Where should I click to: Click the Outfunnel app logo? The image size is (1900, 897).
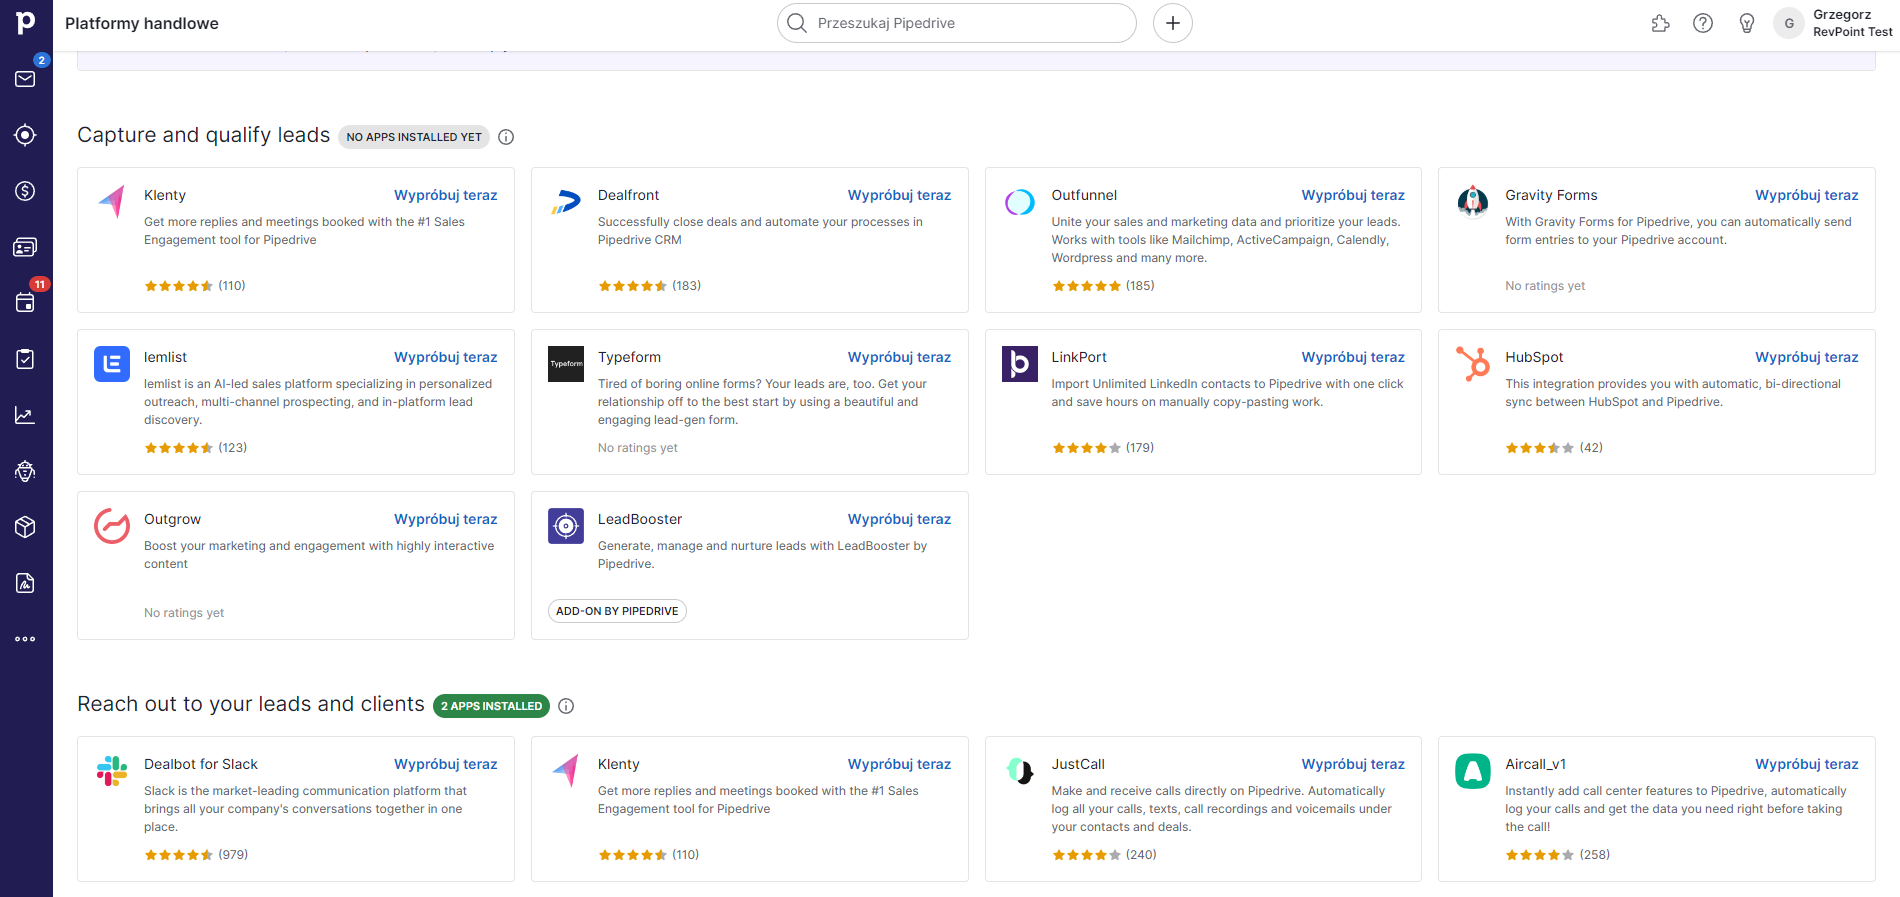pos(1019,202)
